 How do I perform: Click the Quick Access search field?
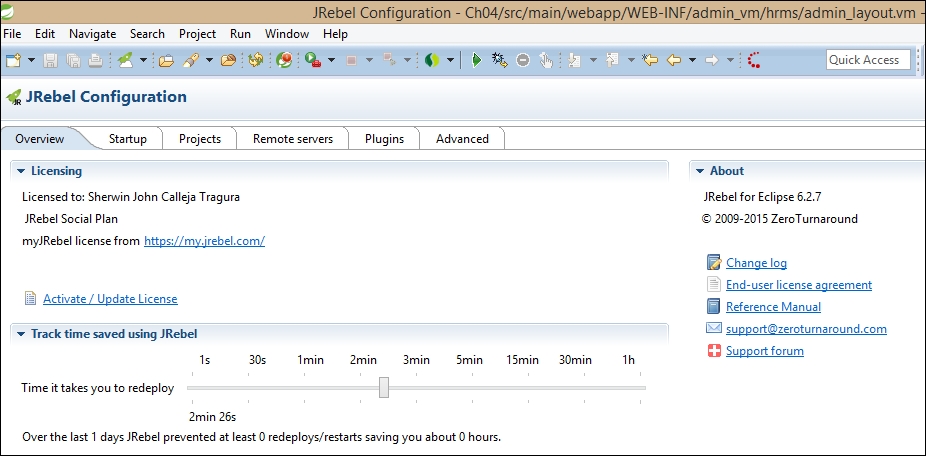867,60
